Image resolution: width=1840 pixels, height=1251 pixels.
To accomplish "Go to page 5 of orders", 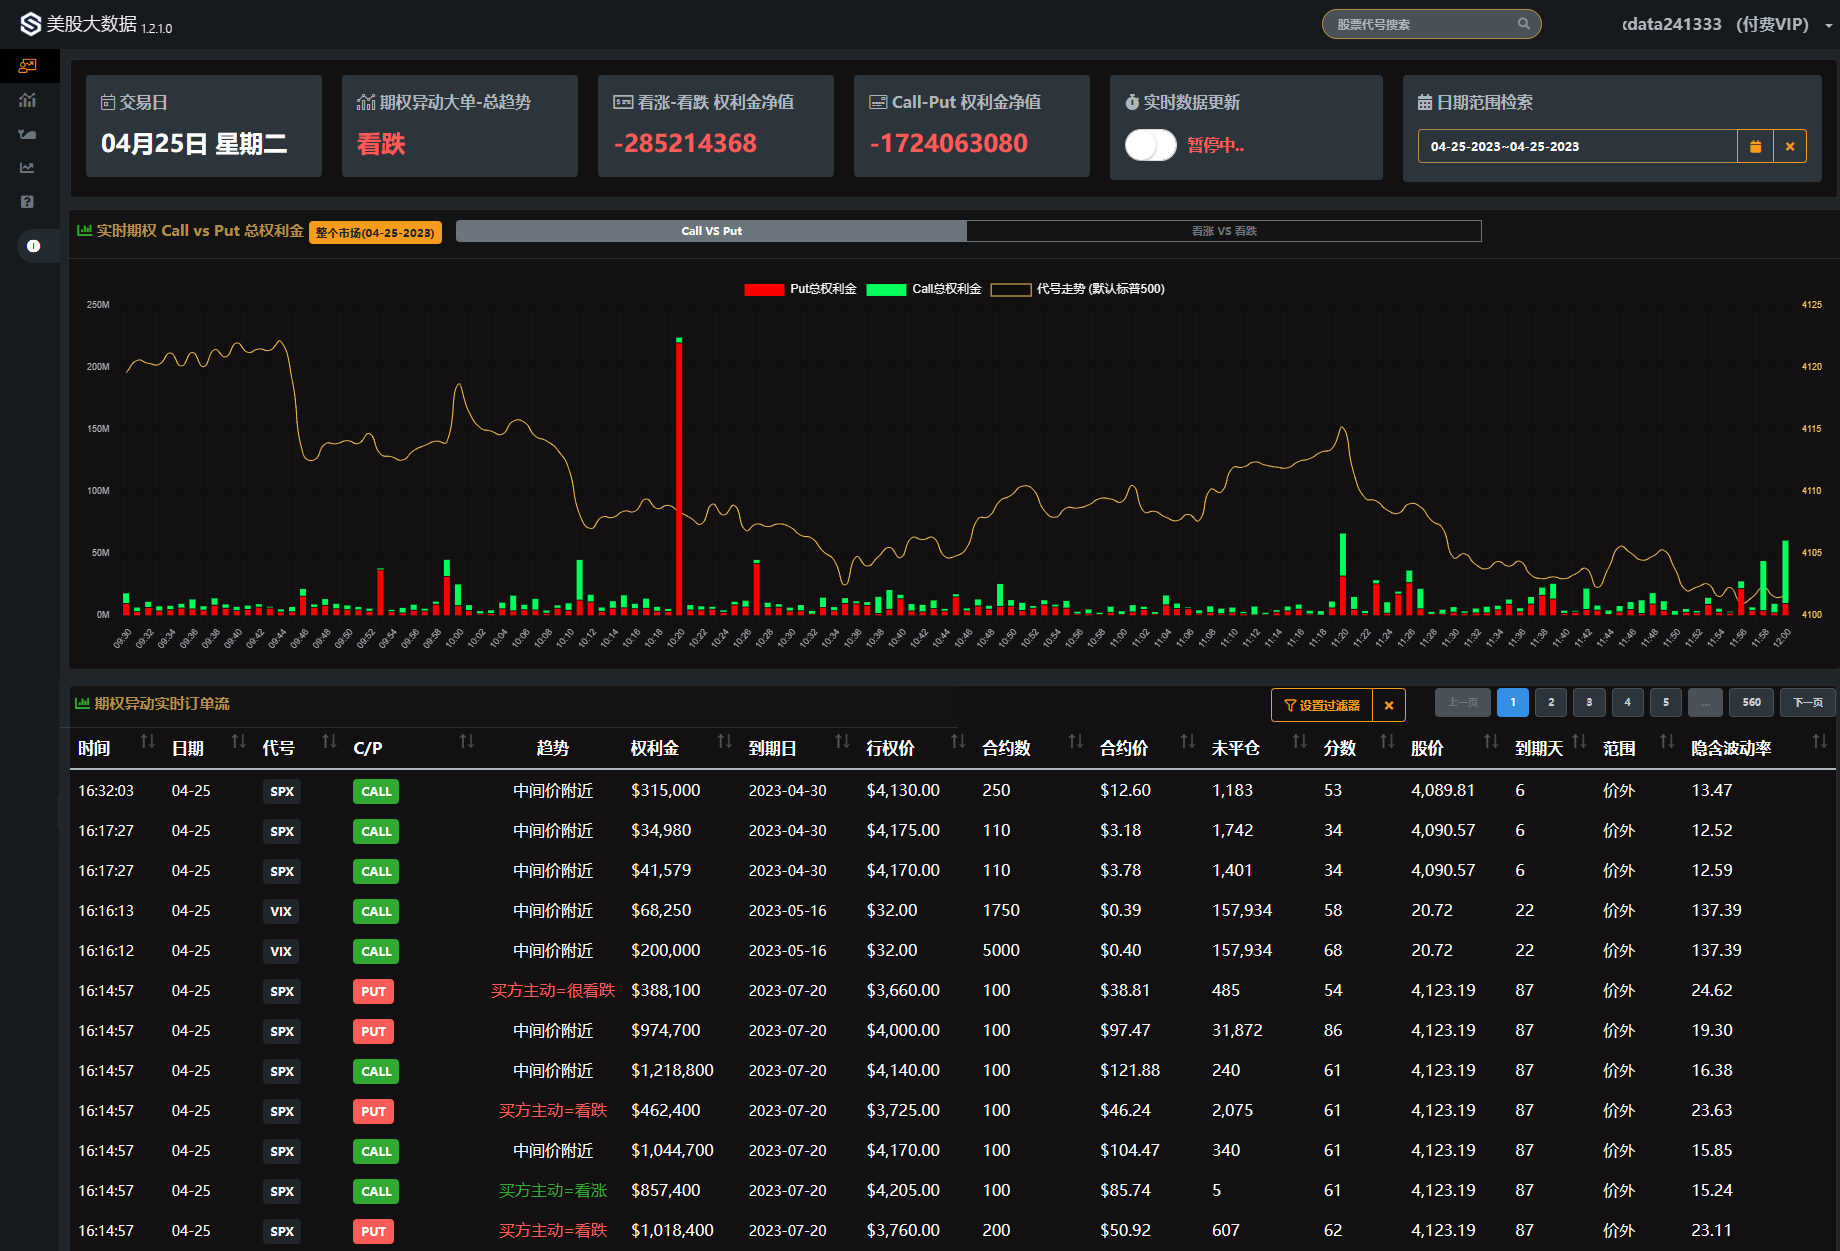I will click(x=1666, y=702).
